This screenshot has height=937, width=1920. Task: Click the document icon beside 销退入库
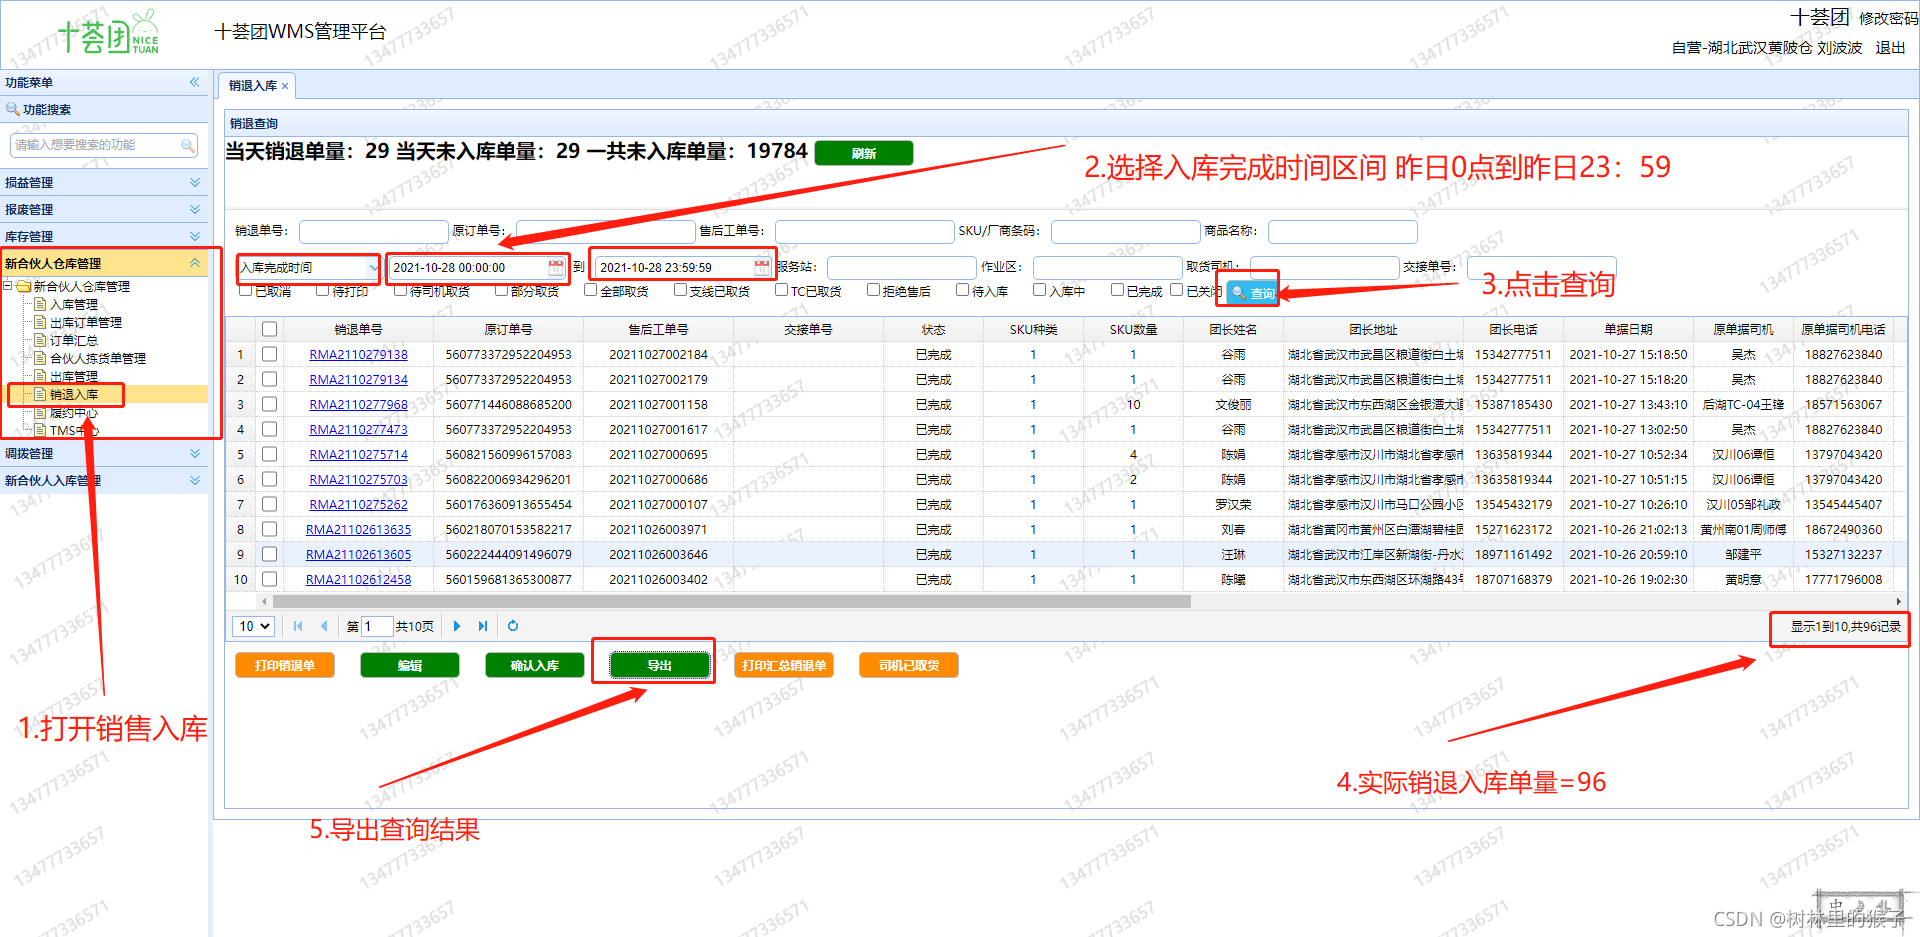click(40, 394)
